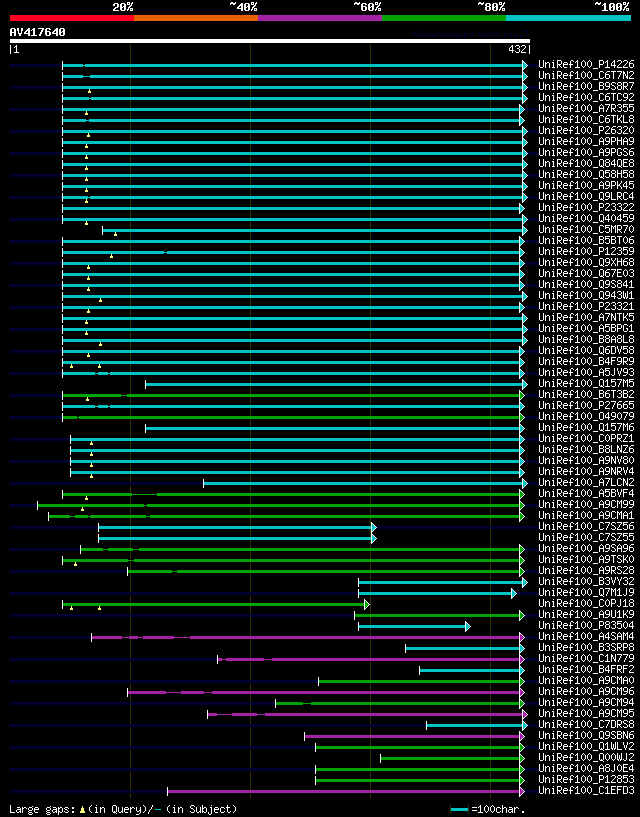Select the AV417640 query name

38,32
